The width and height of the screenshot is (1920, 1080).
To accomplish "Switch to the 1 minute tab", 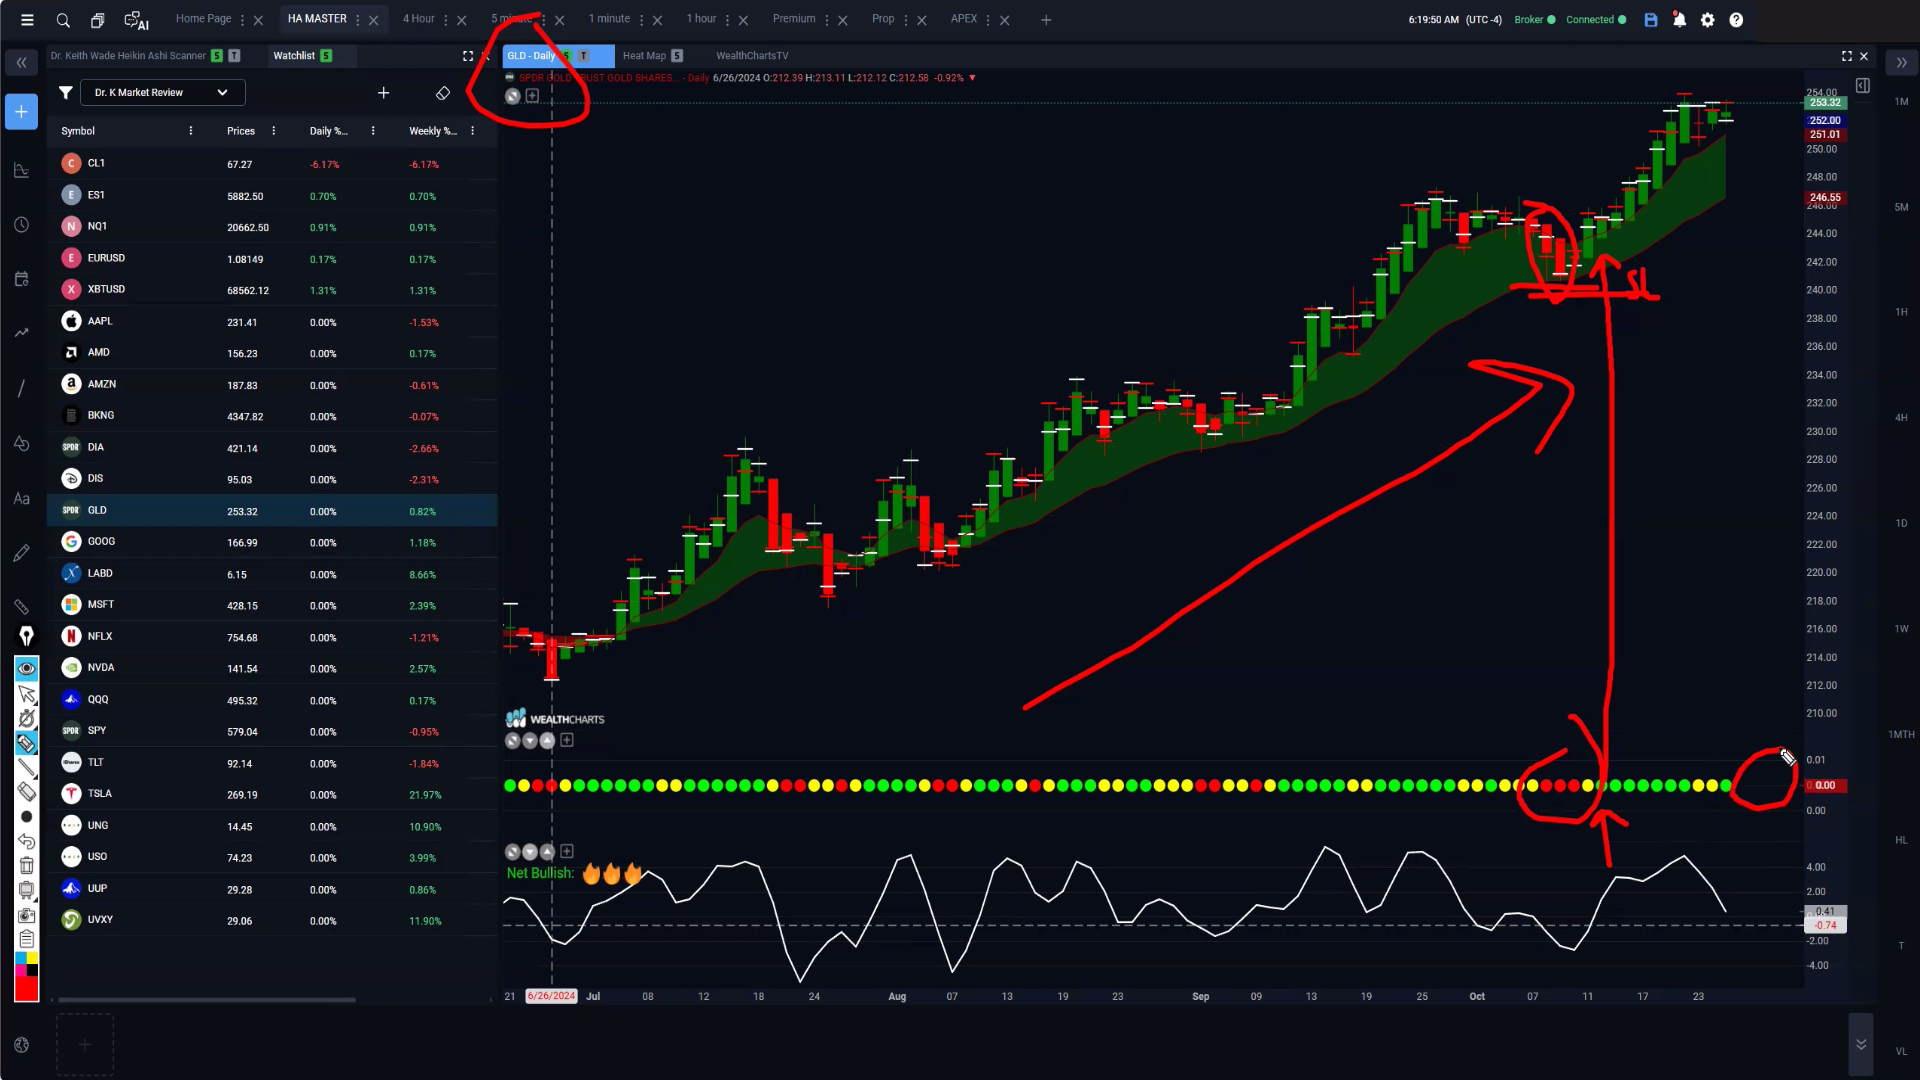I will pos(609,19).
